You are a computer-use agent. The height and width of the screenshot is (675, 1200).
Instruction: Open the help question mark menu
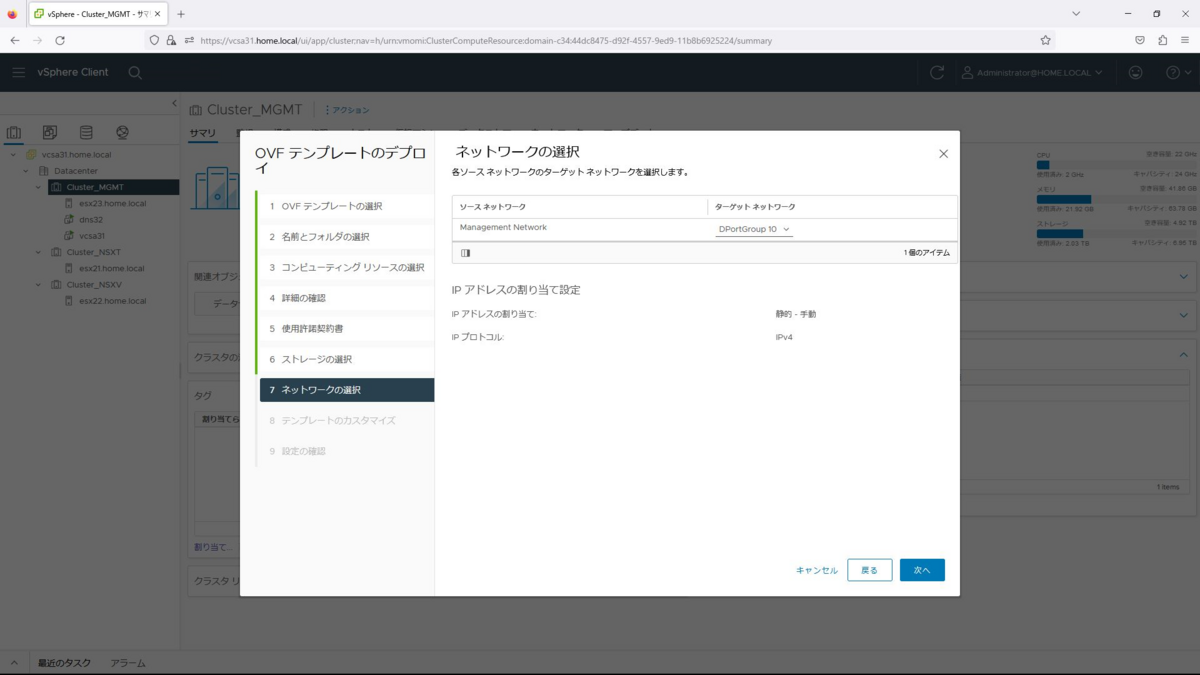1177,73
